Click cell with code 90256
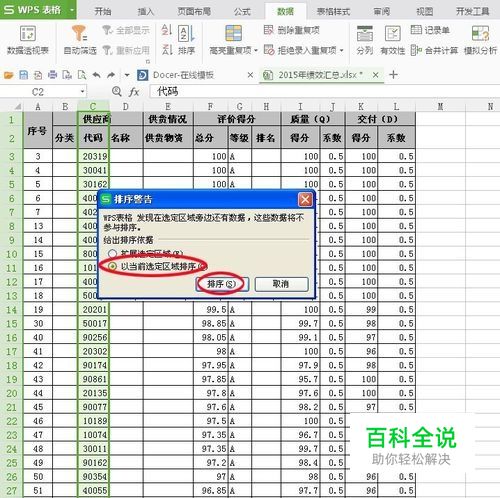 (93, 338)
